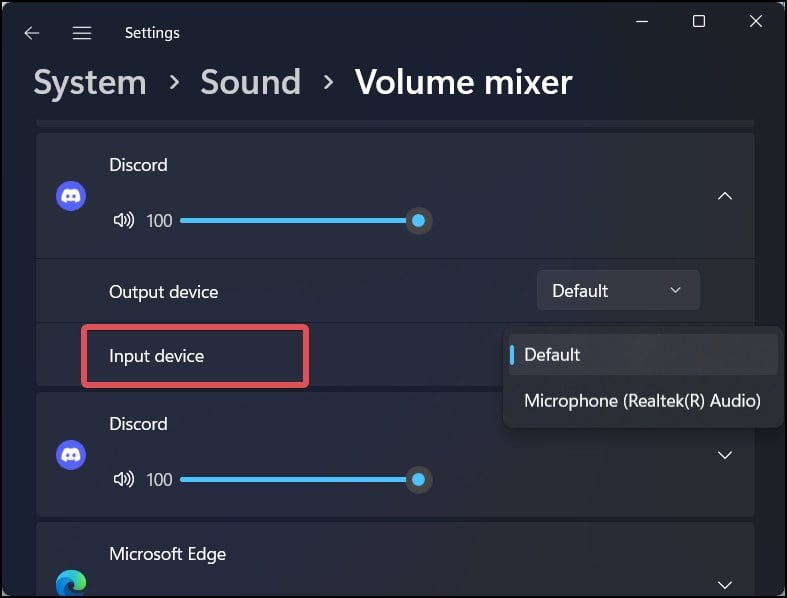Image resolution: width=787 pixels, height=598 pixels.
Task: Minimize the Settings window
Action: pyautogui.click(x=642, y=22)
